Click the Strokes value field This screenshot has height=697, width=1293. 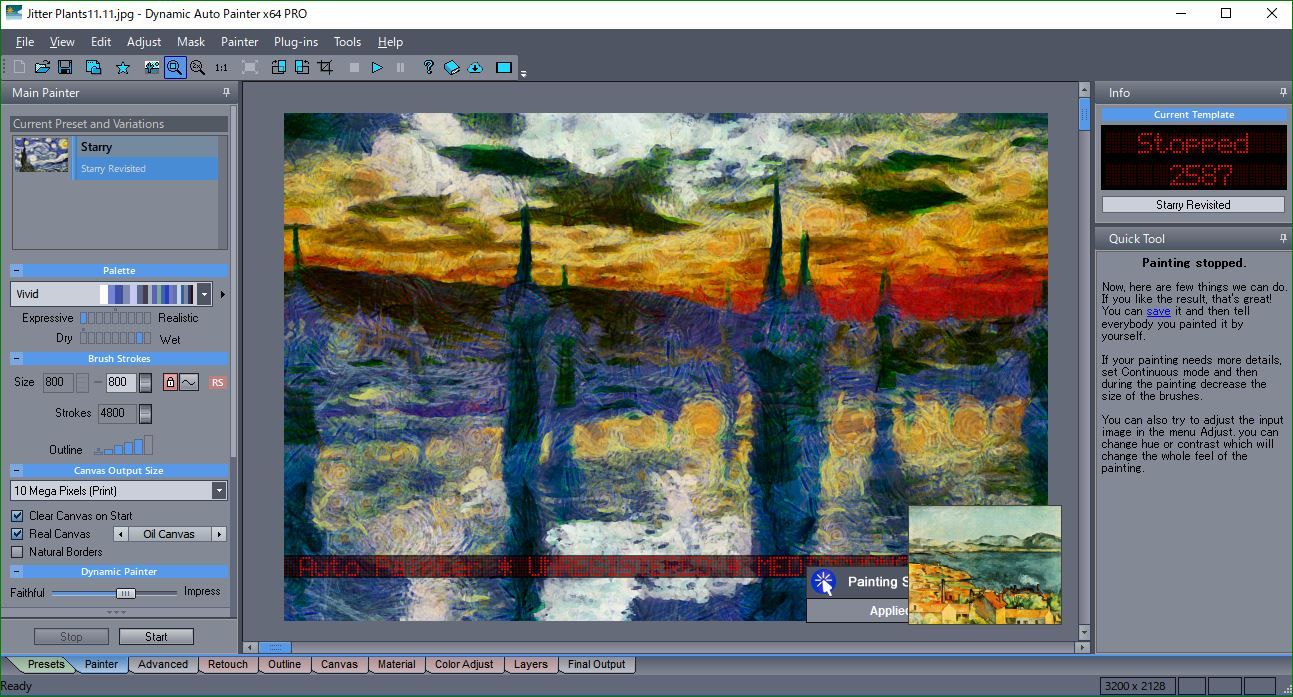click(x=117, y=413)
